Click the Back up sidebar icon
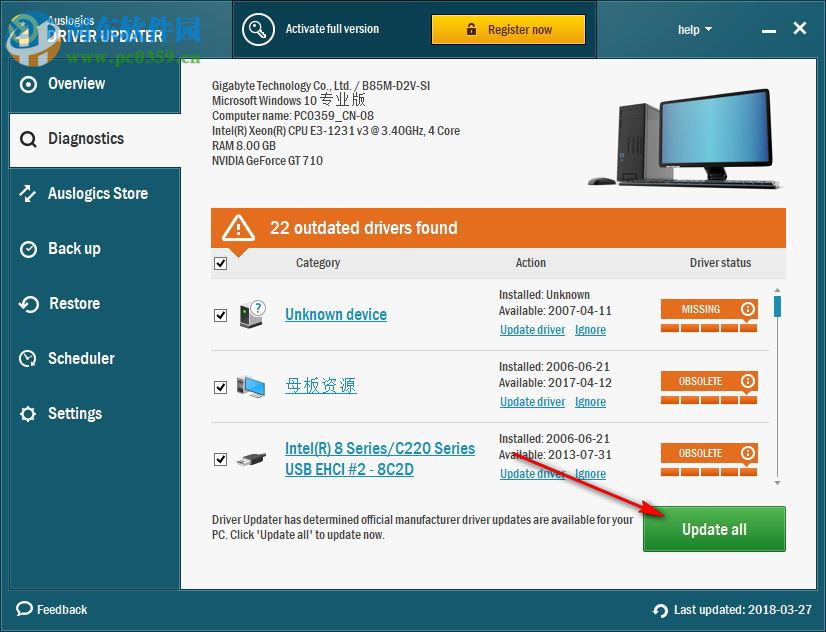Image resolution: width=826 pixels, height=632 pixels. click(x=27, y=248)
